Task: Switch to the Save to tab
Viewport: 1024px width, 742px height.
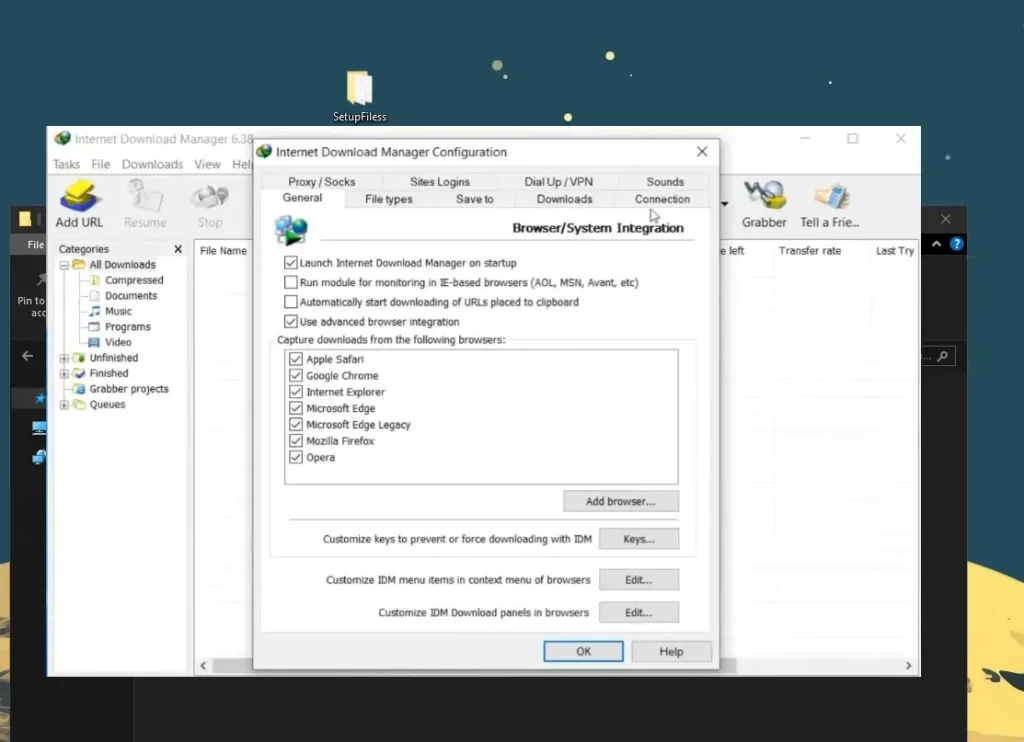Action: tap(475, 199)
